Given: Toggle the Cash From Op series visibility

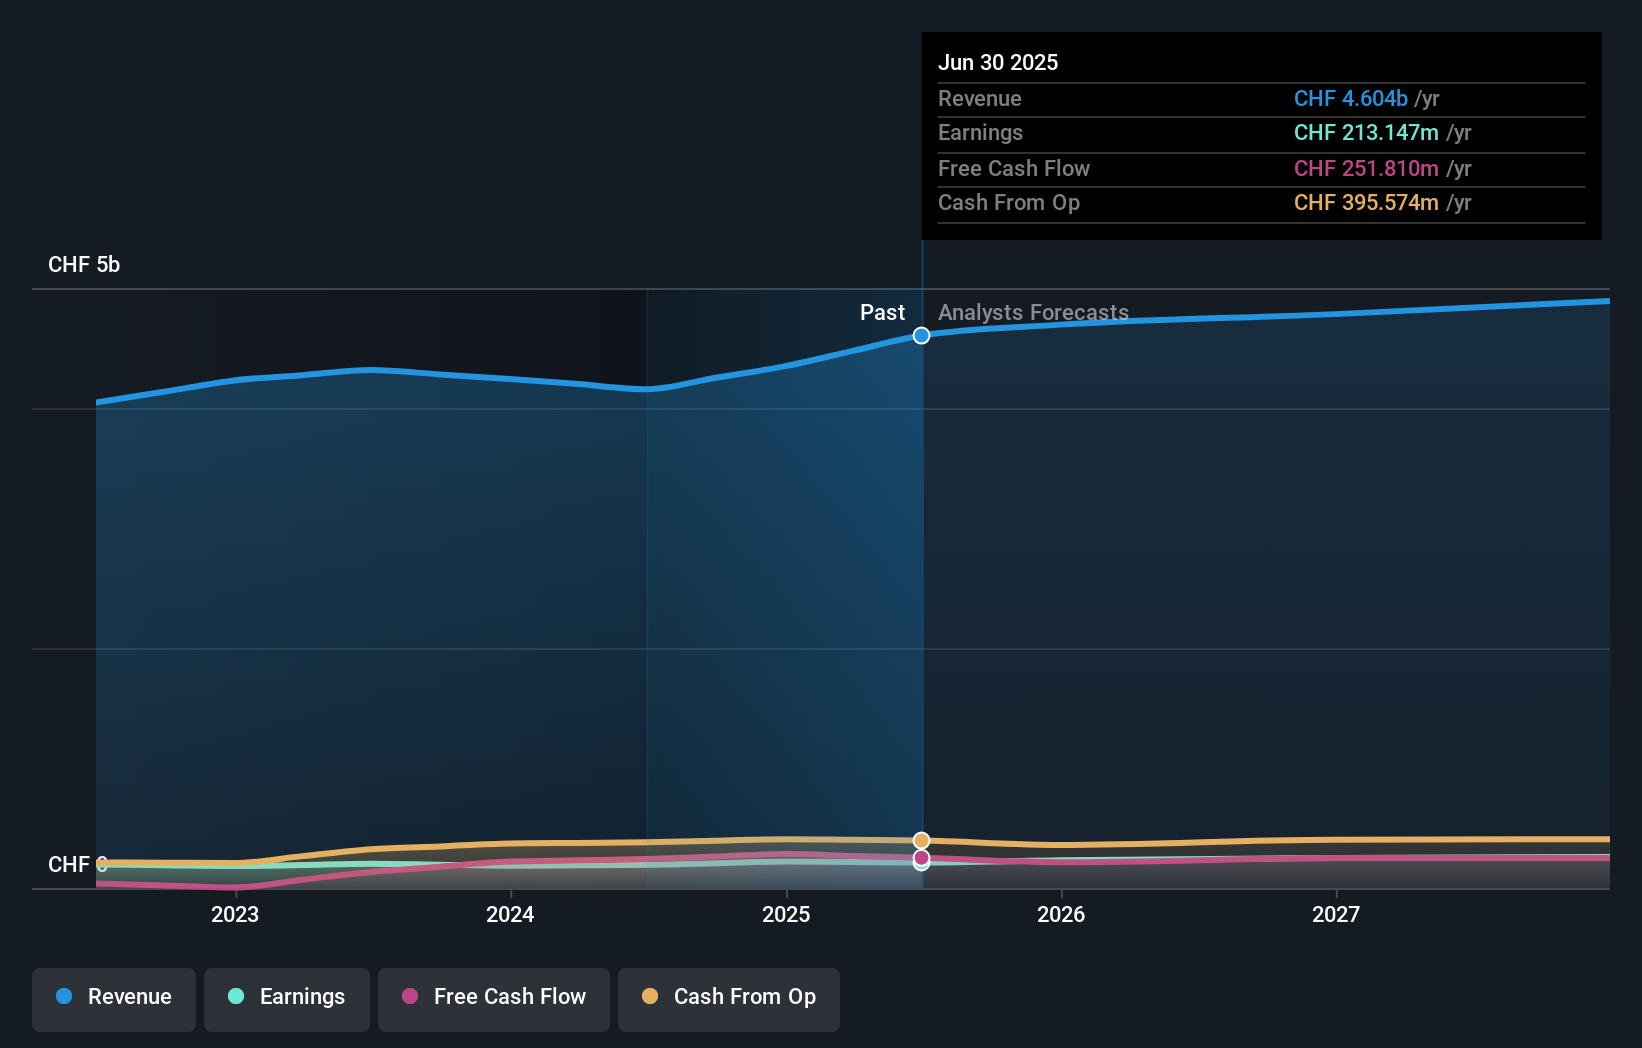Looking at the screenshot, I should point(728,997).
